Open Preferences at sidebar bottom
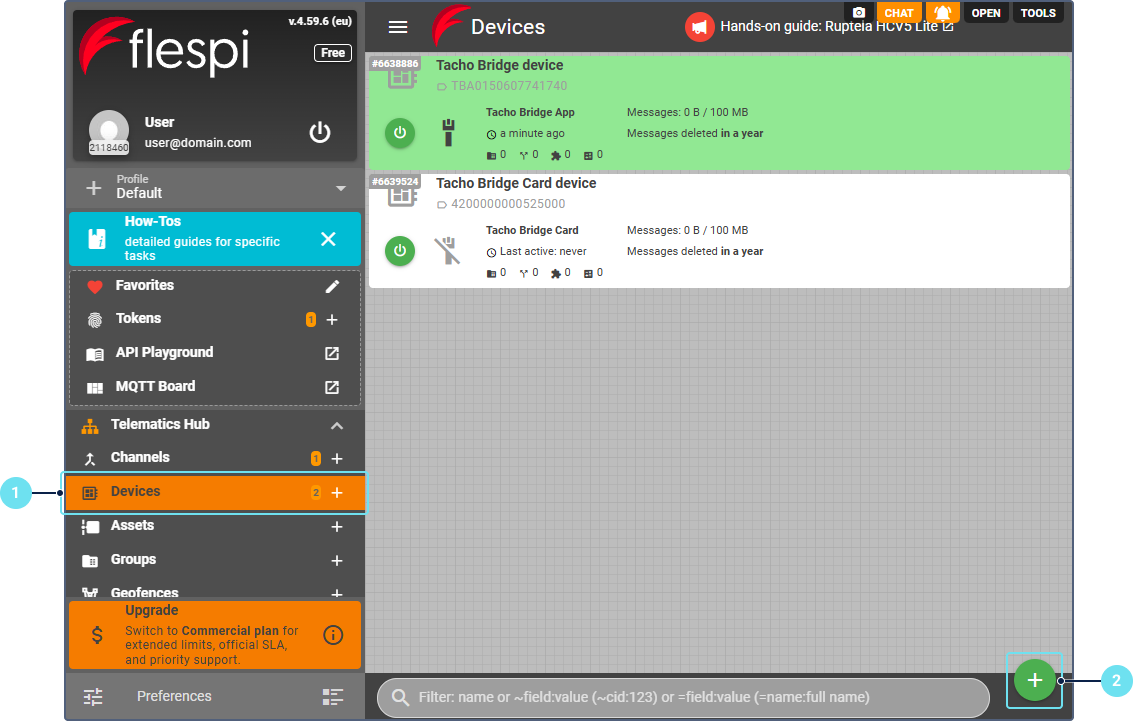Viewport: 1133px width, 721px height. [174, 696]
